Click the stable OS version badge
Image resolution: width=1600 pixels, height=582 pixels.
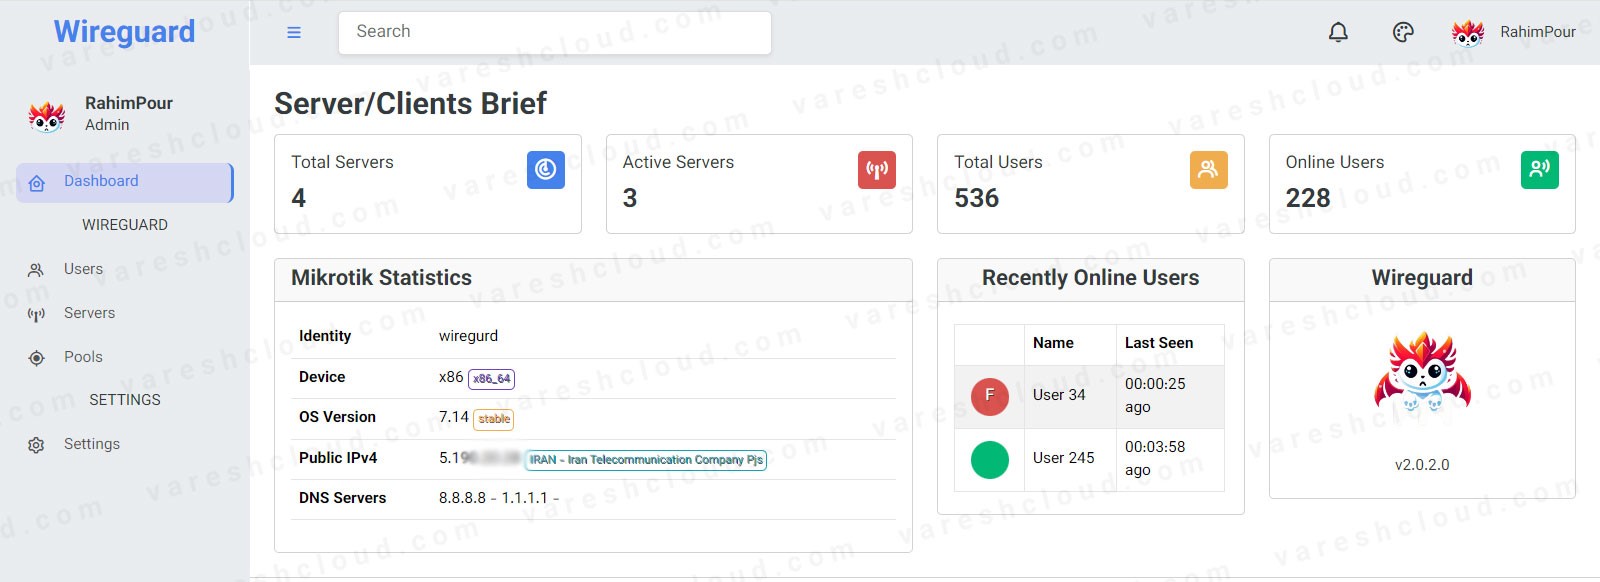[x=494, y=419]
